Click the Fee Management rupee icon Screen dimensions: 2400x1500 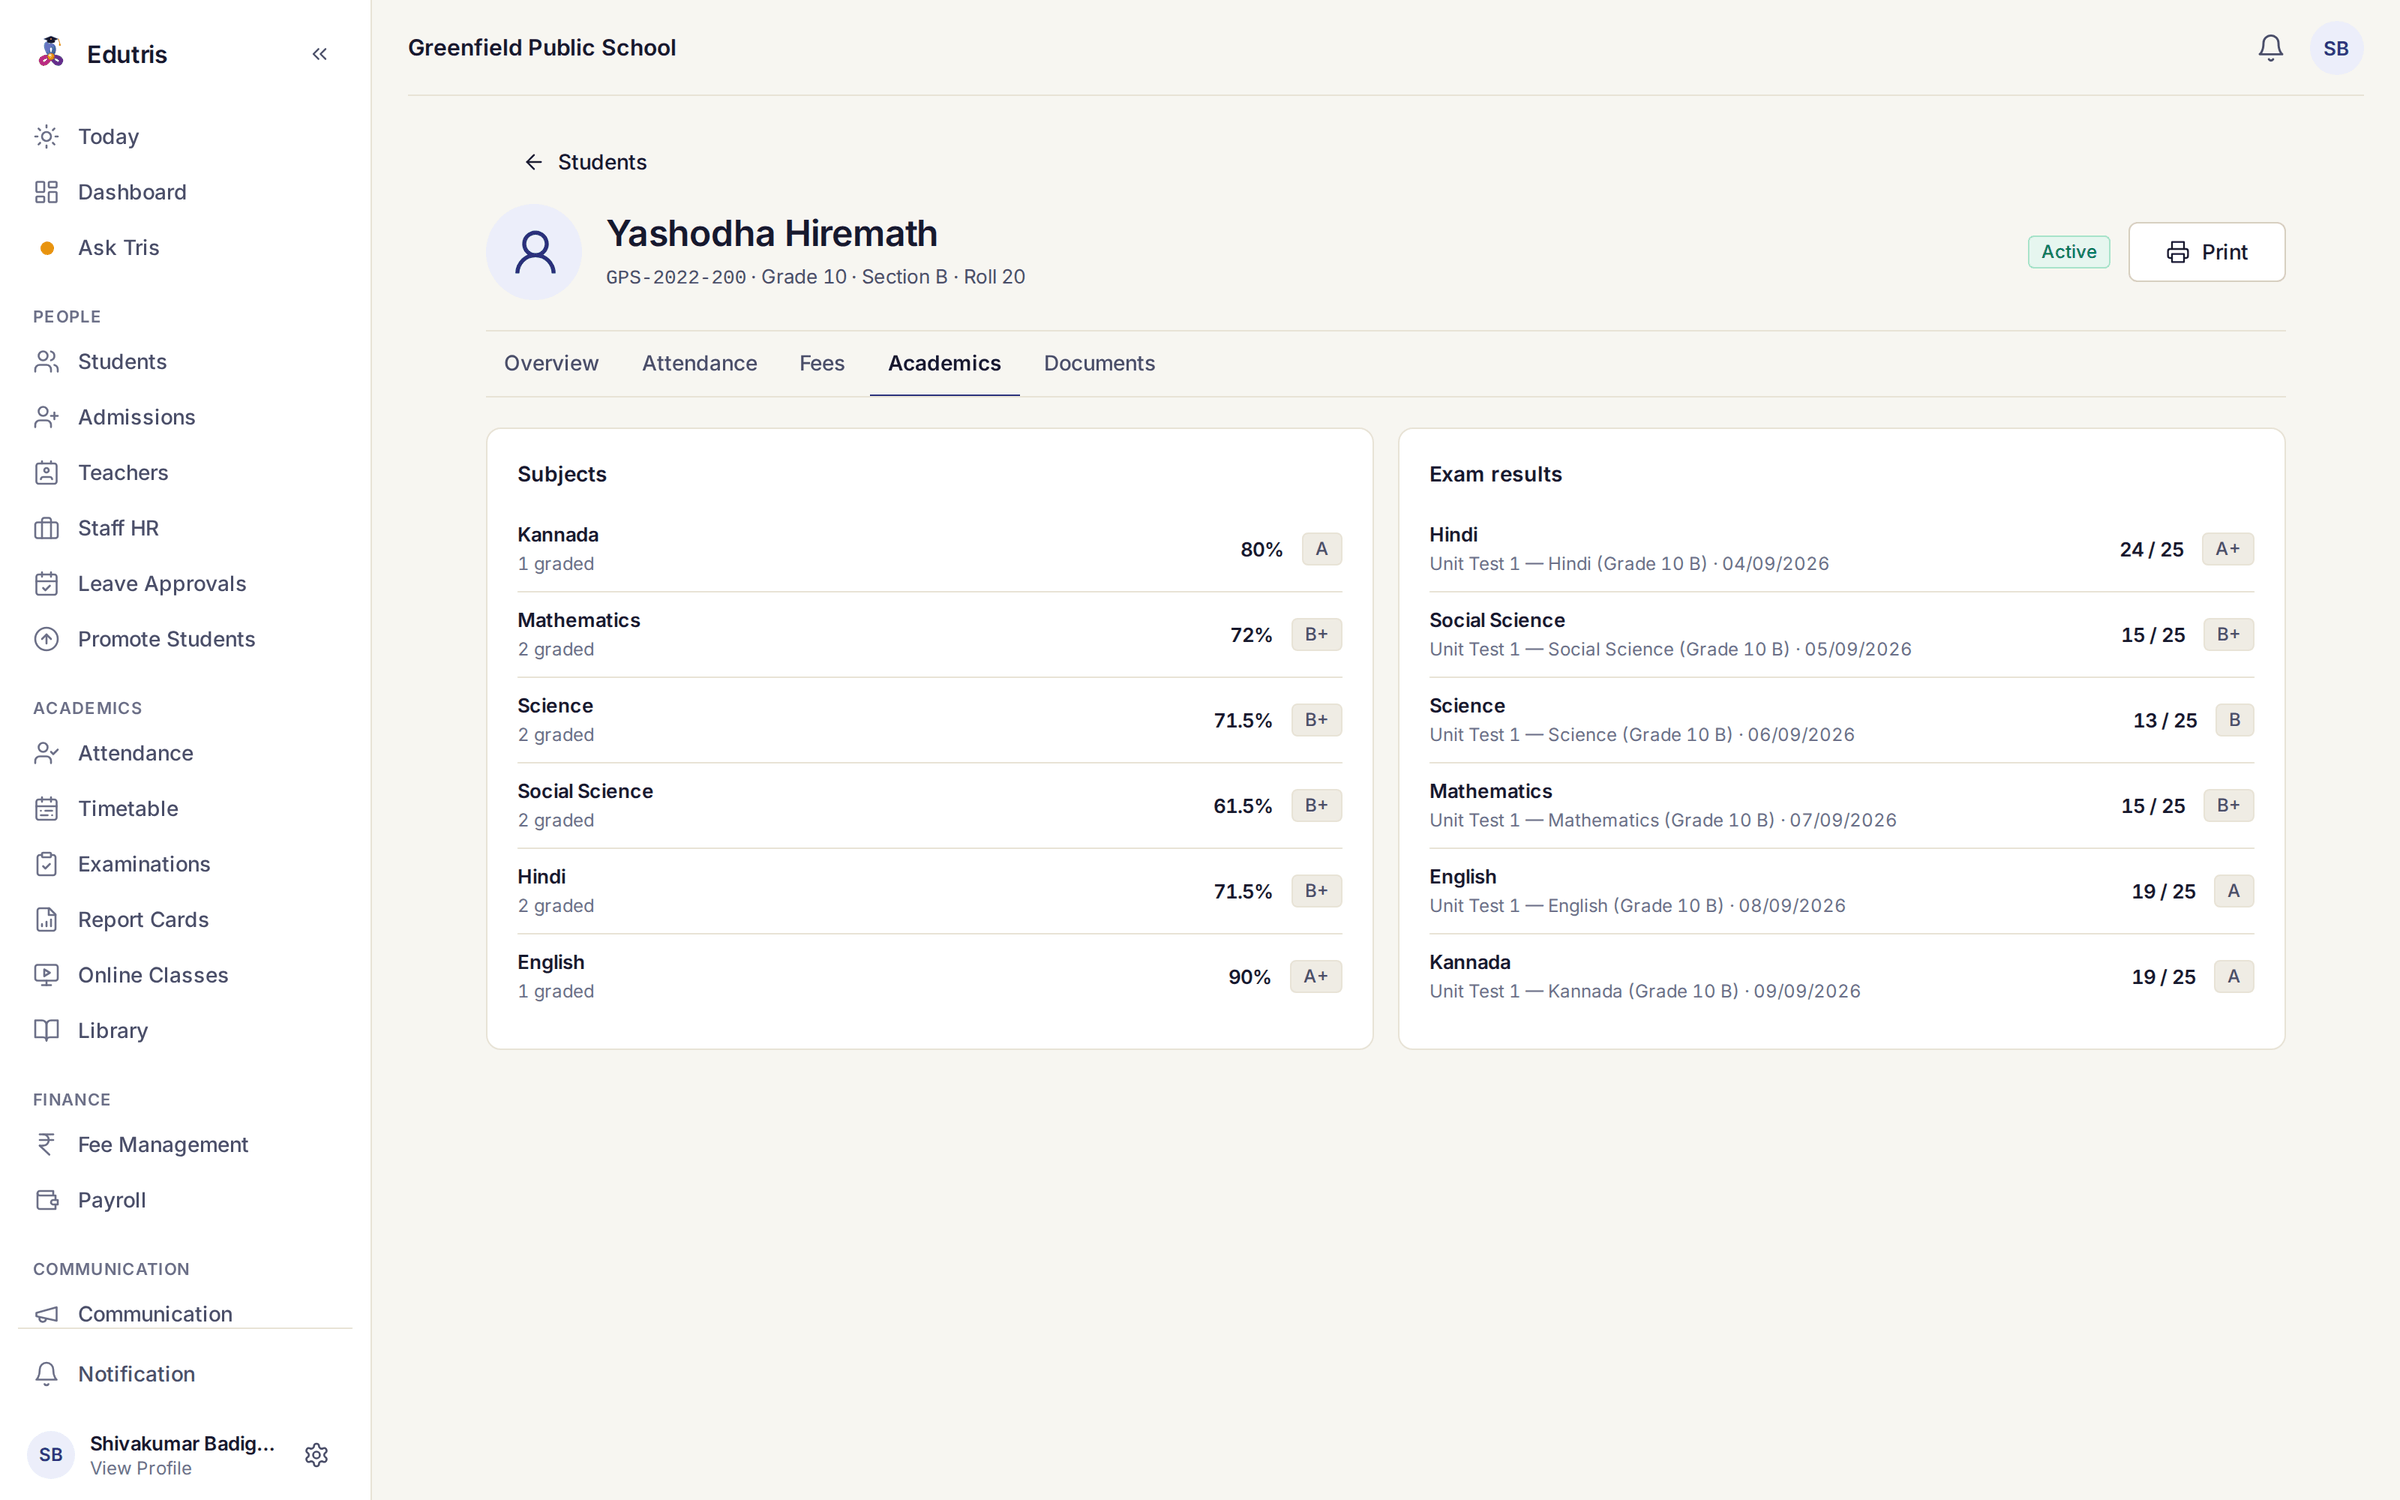point(47,1144)
